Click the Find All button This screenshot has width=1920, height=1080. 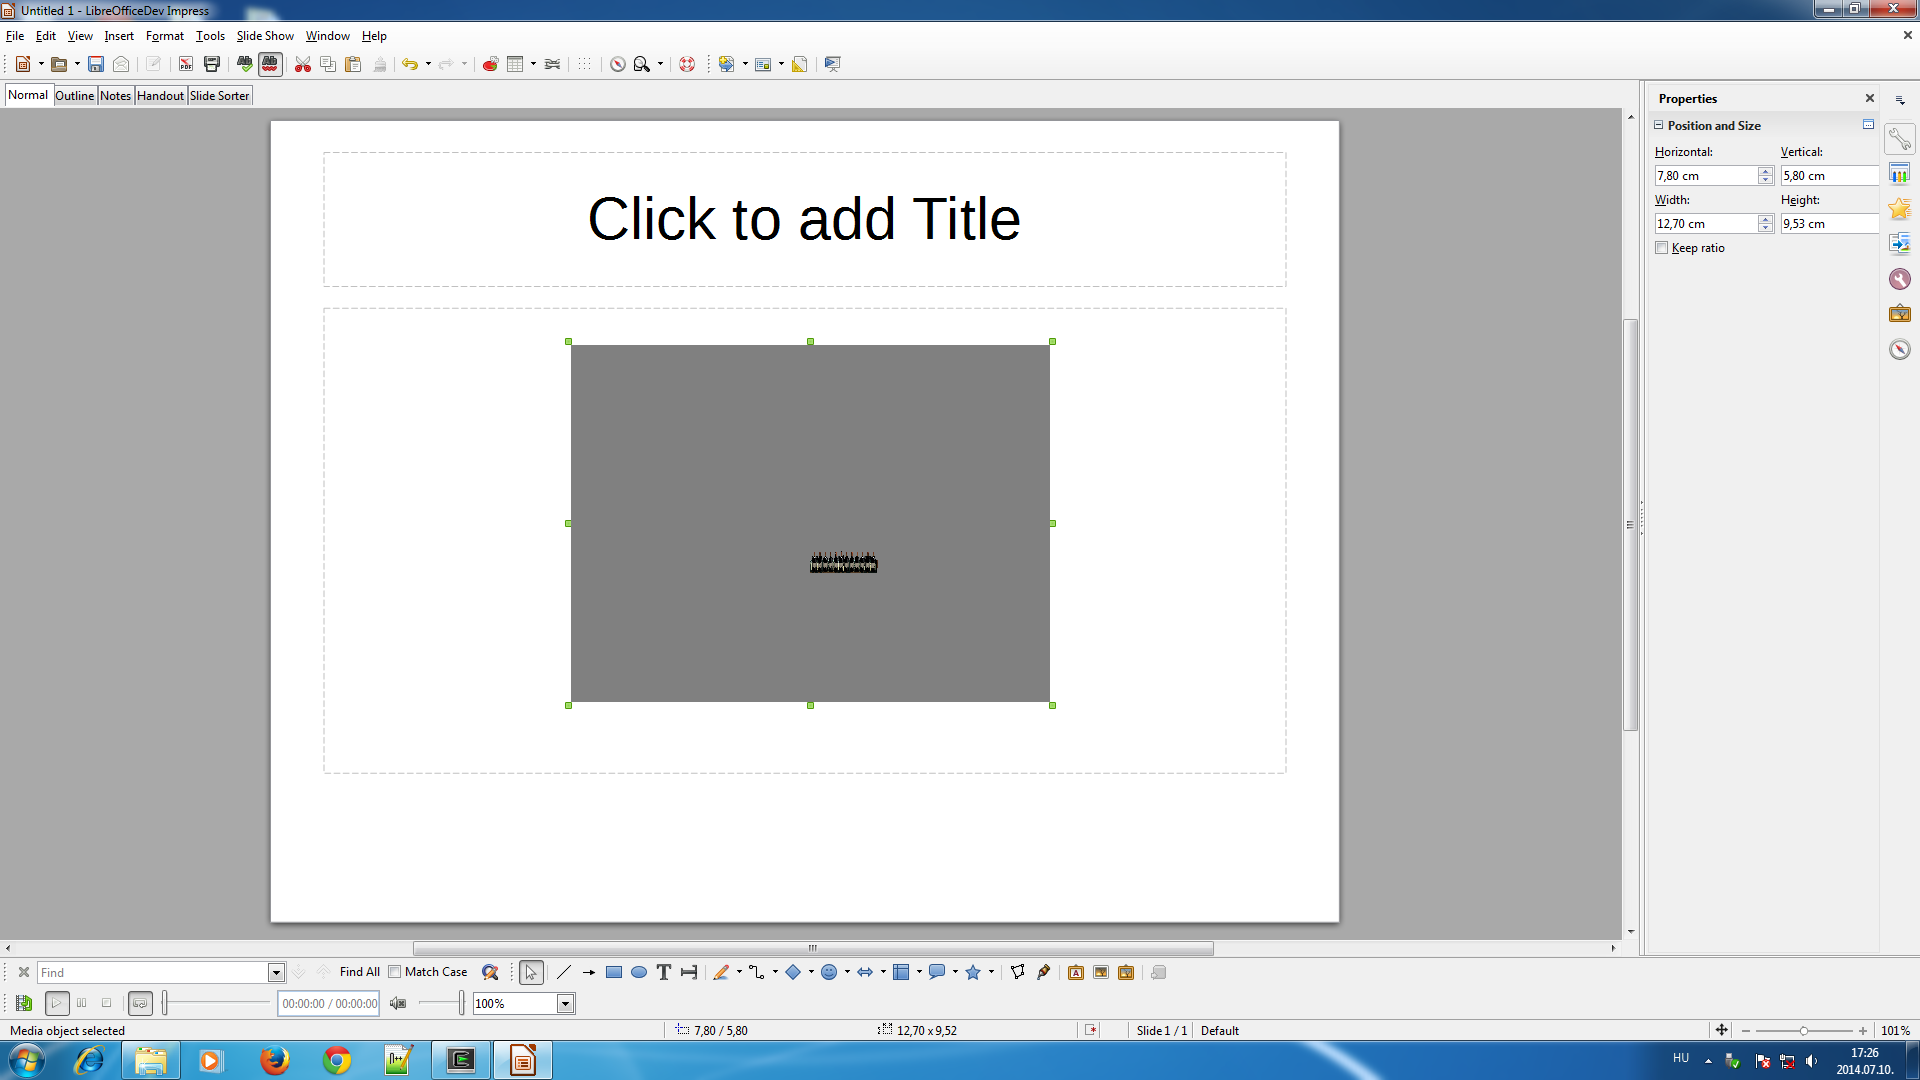(359, 972)
